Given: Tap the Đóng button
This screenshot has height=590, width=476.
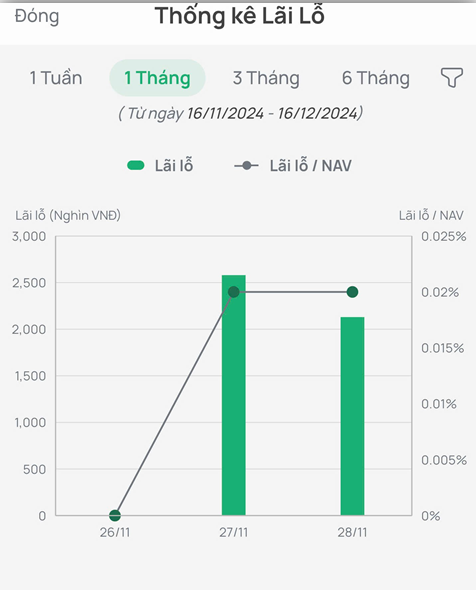Looking at the screenshot, I should 37,16.
